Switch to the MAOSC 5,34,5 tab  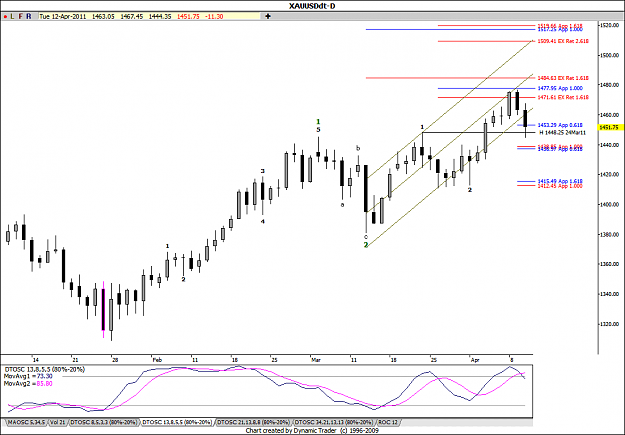tap(26, 422)
